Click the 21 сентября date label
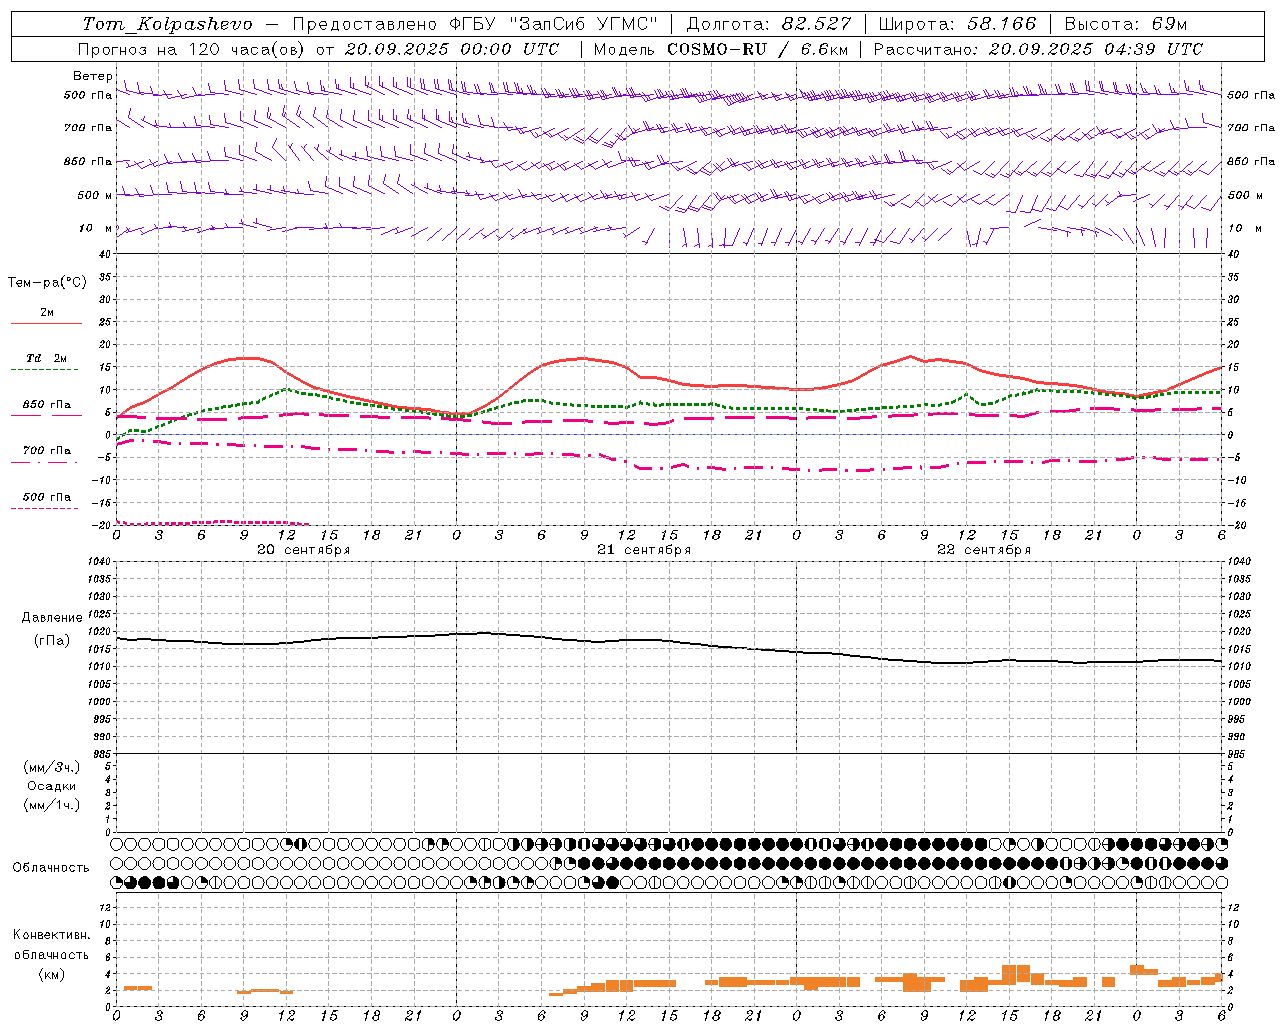The width and height of the screenshot is (1280, 1024). [644, 550]
